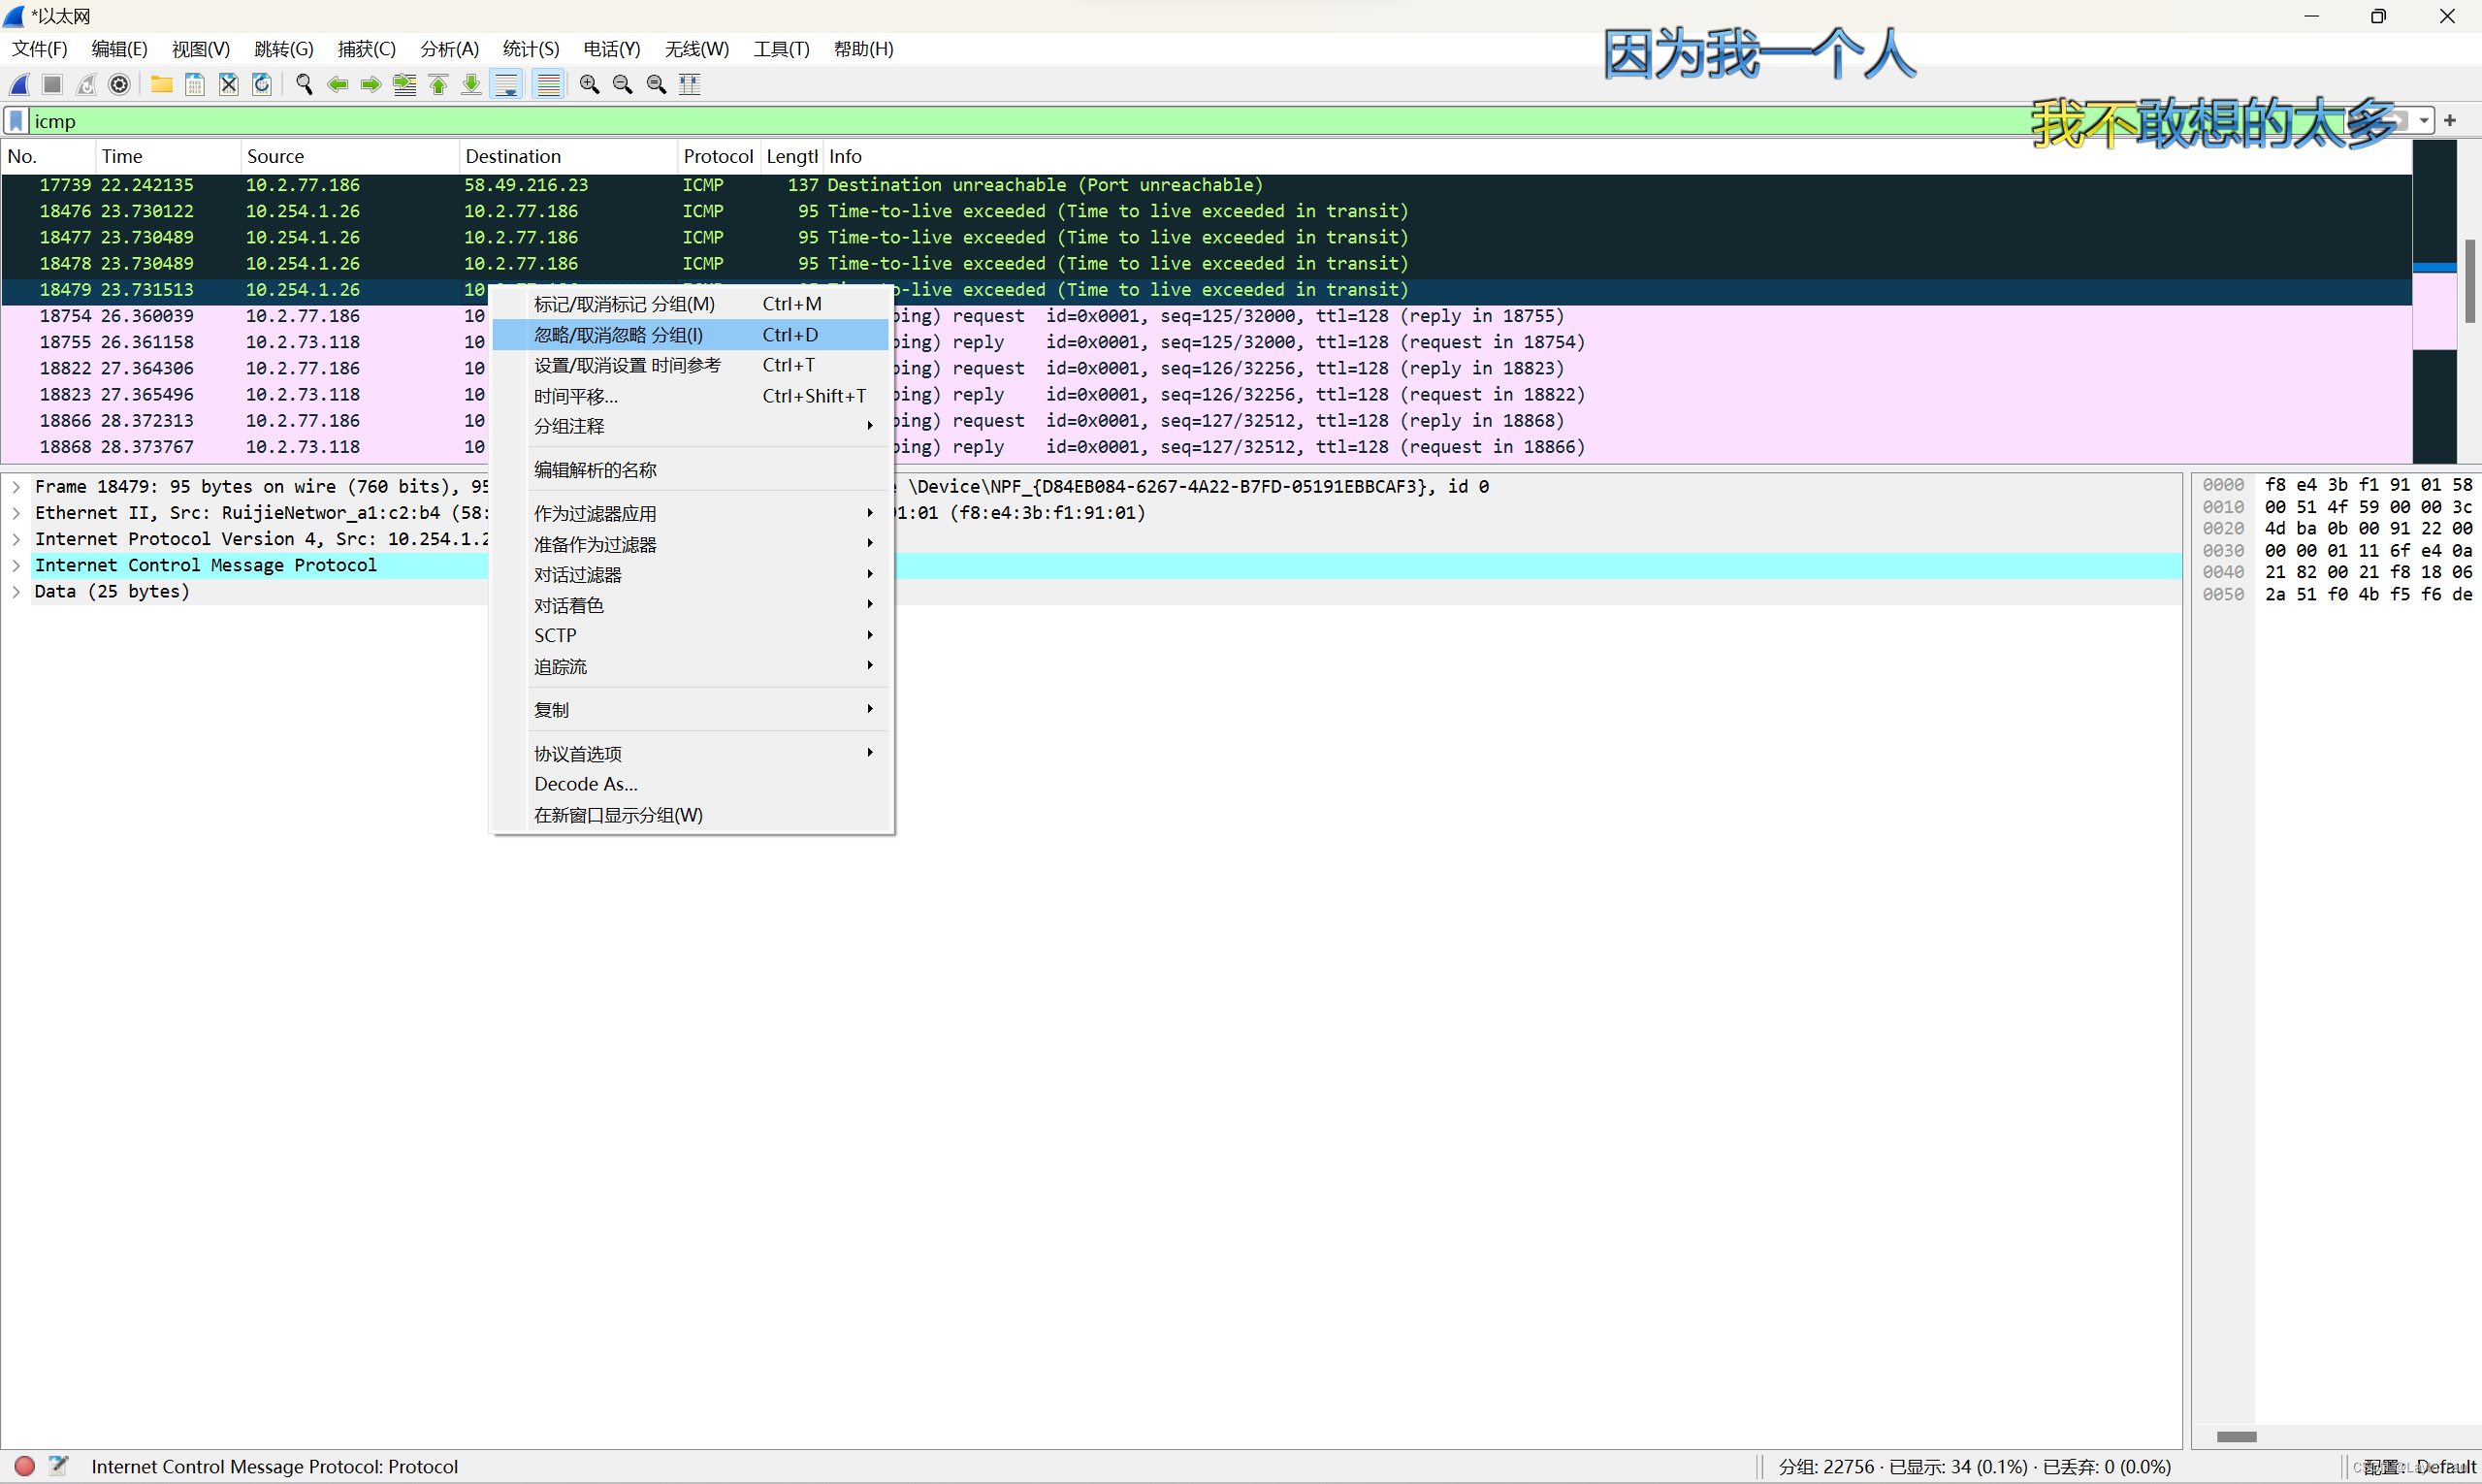Select 时间平移... in the context menu

(691, 396)
